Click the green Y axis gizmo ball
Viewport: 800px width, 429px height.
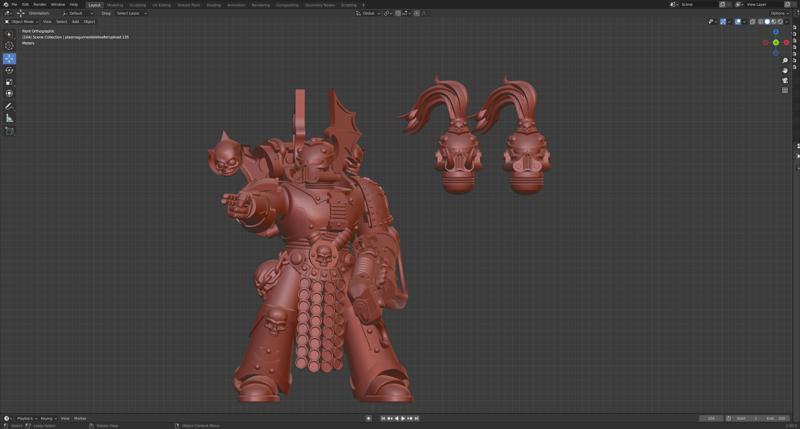click(x=776, y=43)
